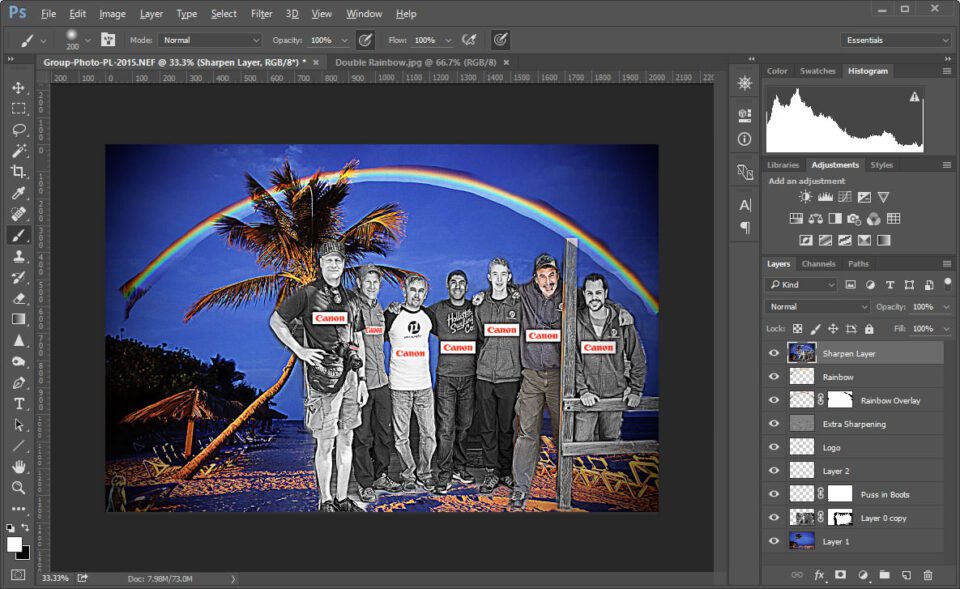This screenshot has width=960, height=589.
Task: Delete layer with trash icon
Action: pyautogui.click(x=928, y=575)
